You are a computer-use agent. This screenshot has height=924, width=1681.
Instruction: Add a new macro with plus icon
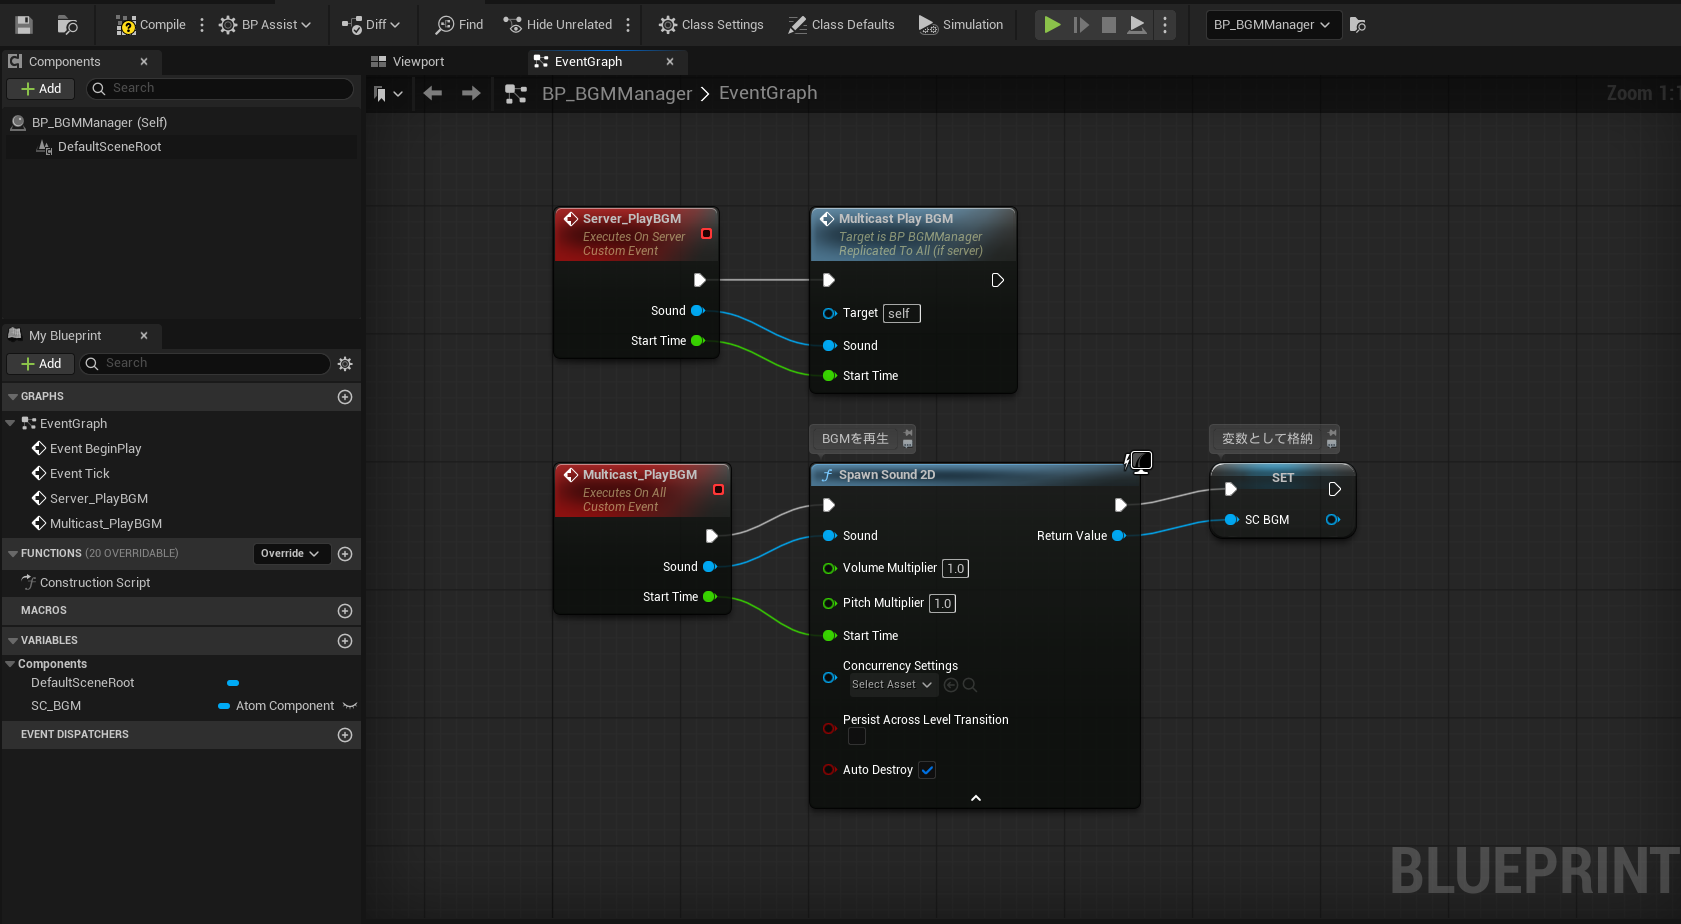[x=345, y=611]
